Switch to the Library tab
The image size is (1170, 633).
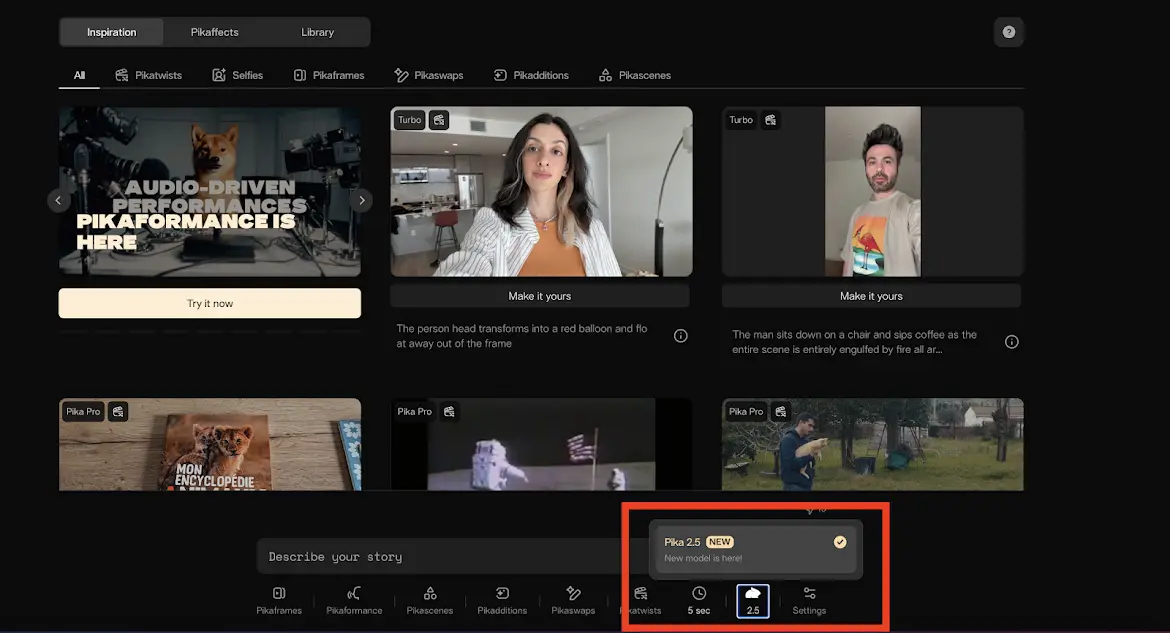pos(318,32)
